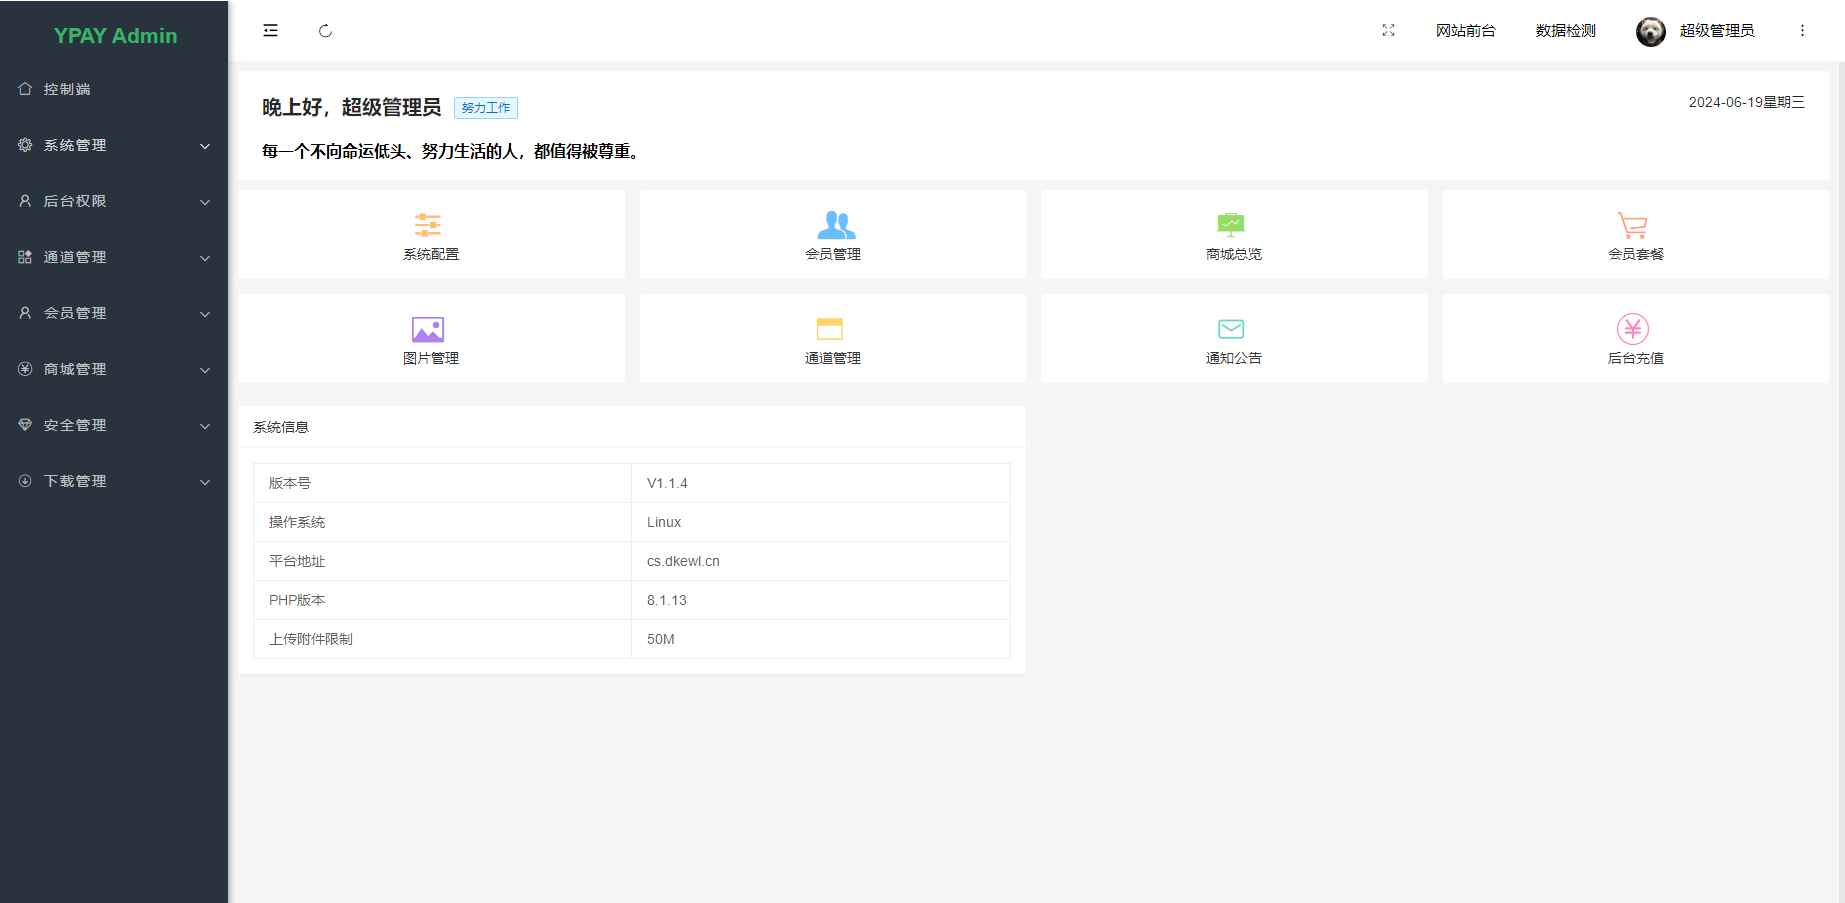Open the 会员套餐 shopping cart icon
The width and height of the screenshot is (1845, 903).
point(1632,225)
